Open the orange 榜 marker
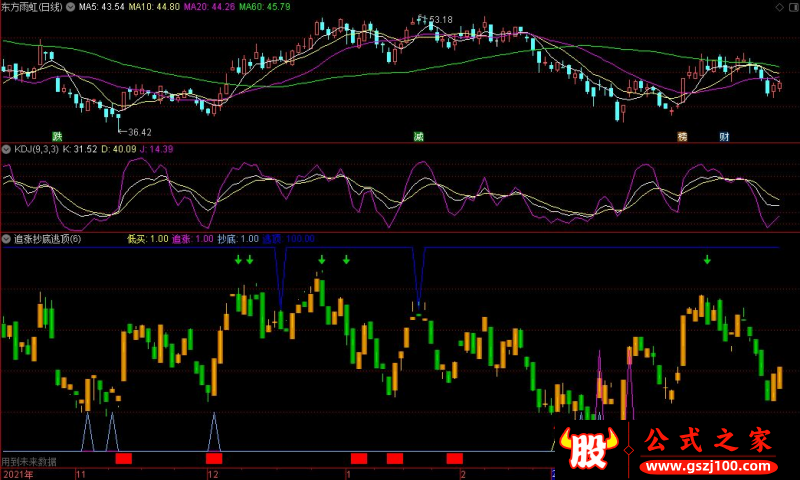The width and height of the screenshot is (800, 480). tap(682, 136)
